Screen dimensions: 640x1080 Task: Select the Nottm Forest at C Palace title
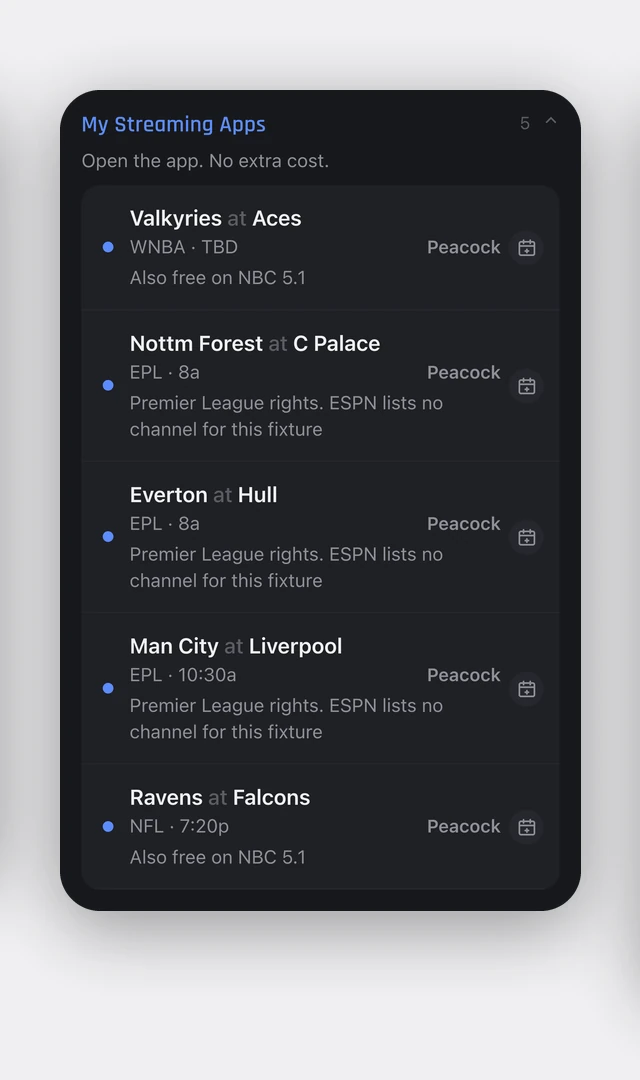[x=255, y=343]
